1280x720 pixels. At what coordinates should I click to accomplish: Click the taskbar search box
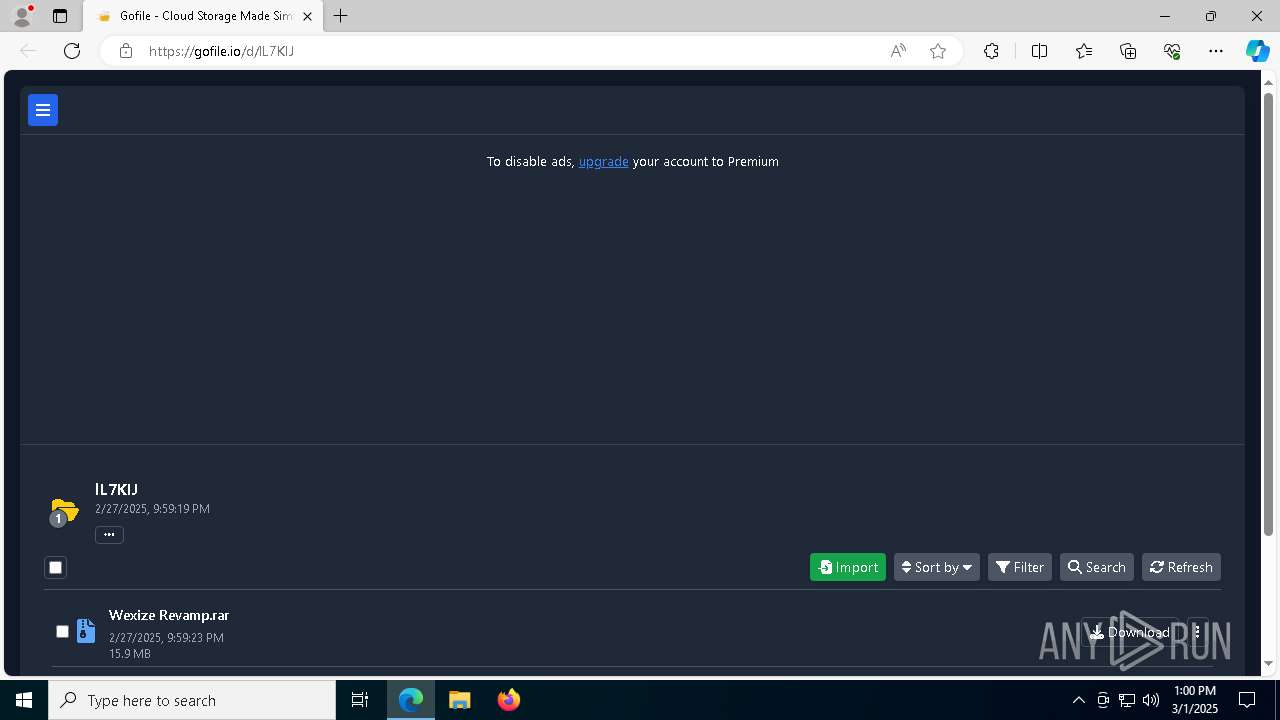pyautogui.click(x=192, y=700)
